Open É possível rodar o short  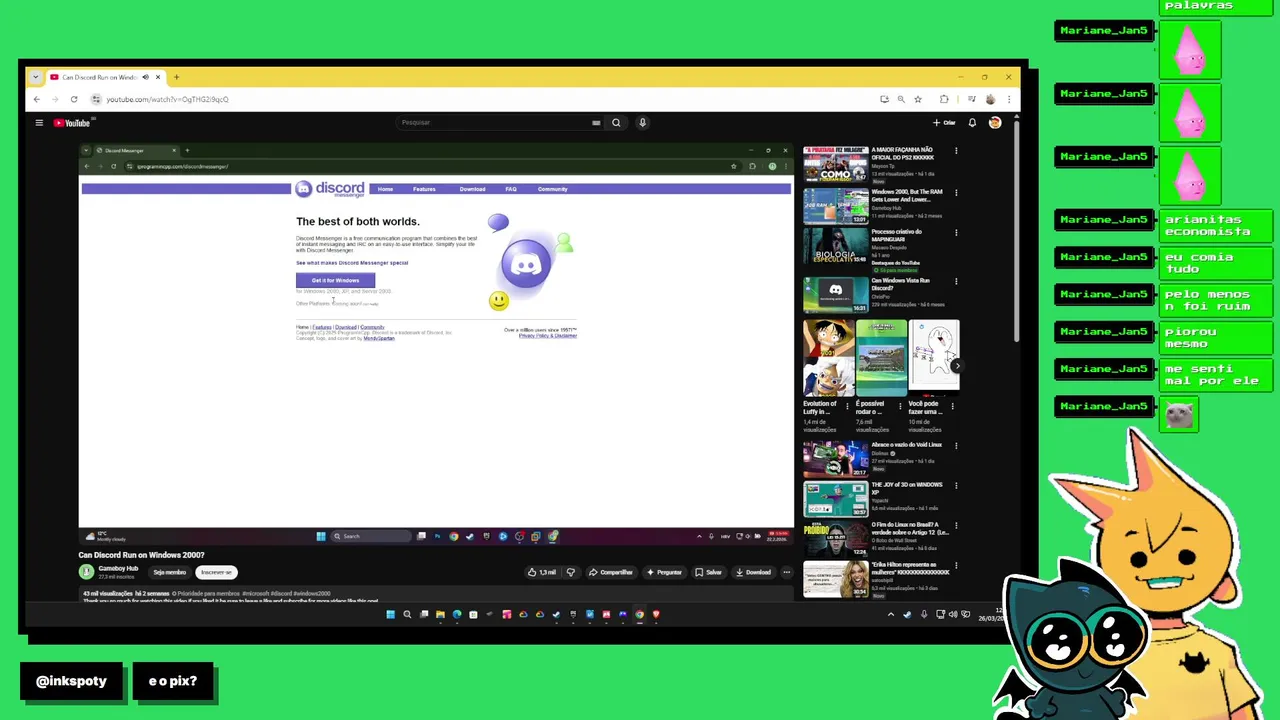(881, 357)
